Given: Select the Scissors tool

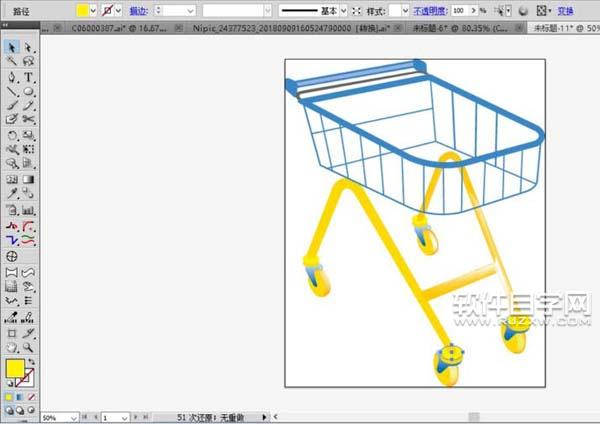Looking at the screenshot, I should coord(28,119).
